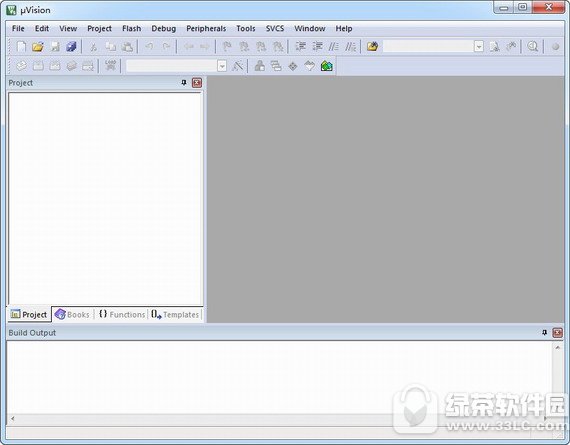This screenshot has width=570, height=445.
Task: Open the Help menu
Action: pyautogui.click(x=344, y=28)
